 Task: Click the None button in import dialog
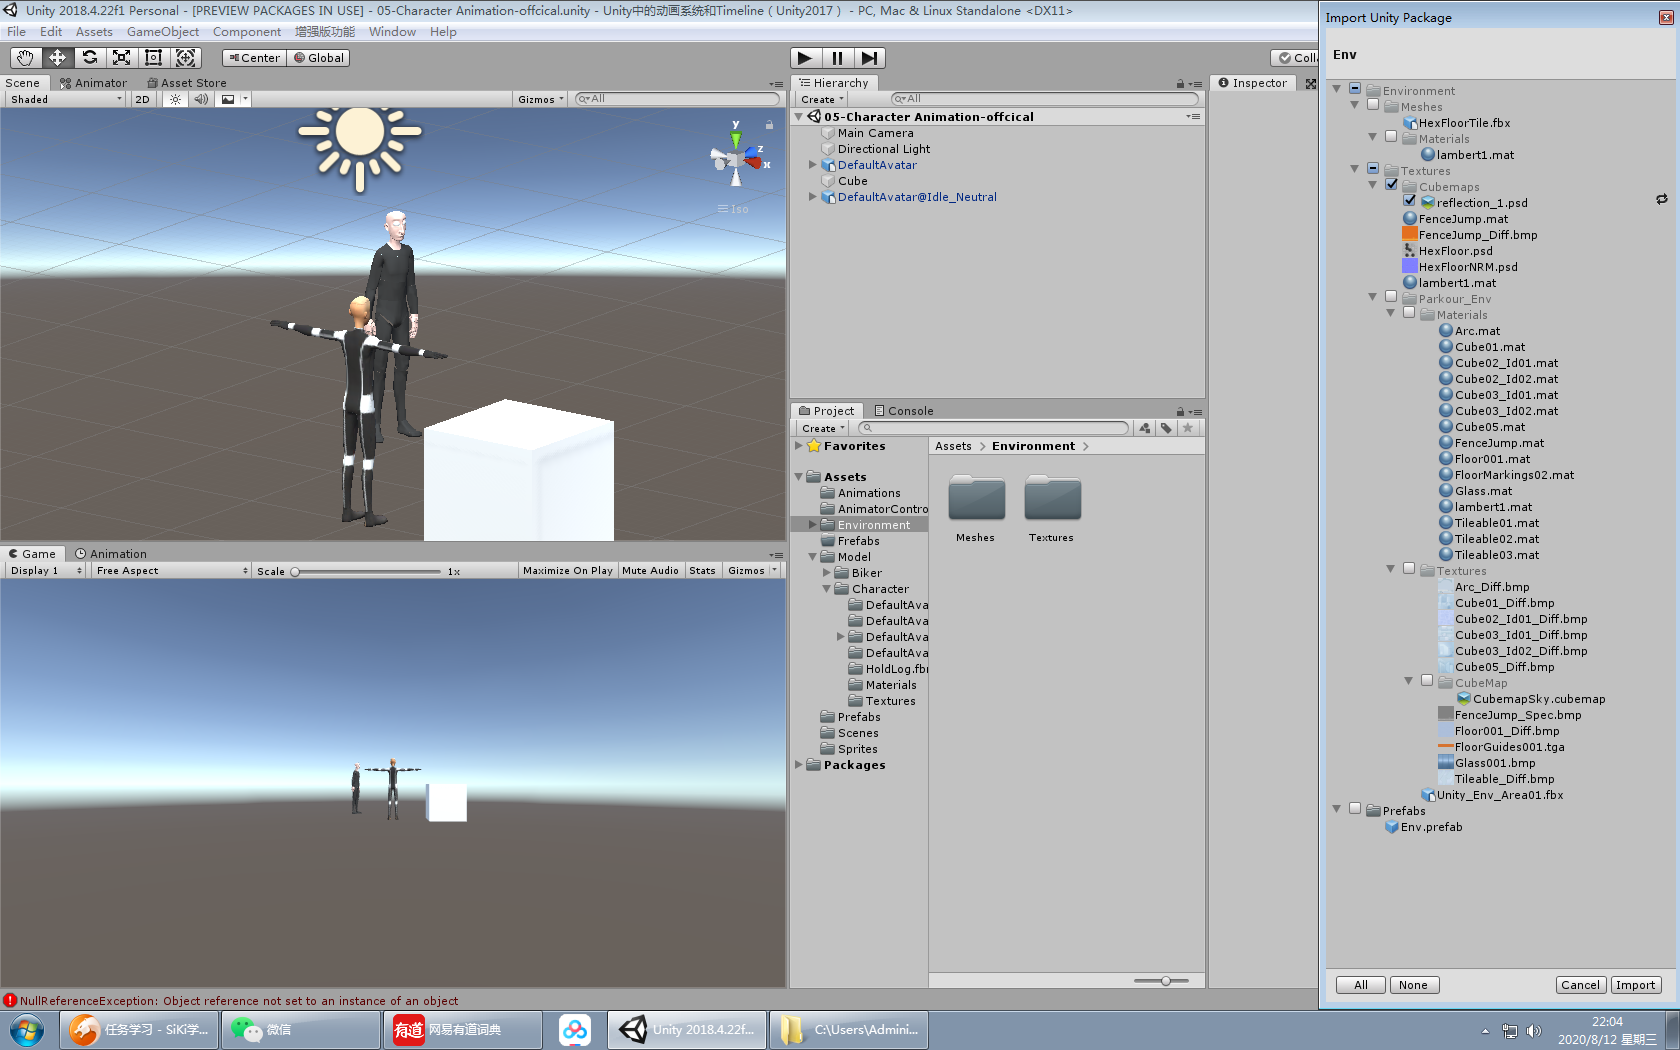pyautogui.click(x=1414, y=985)
